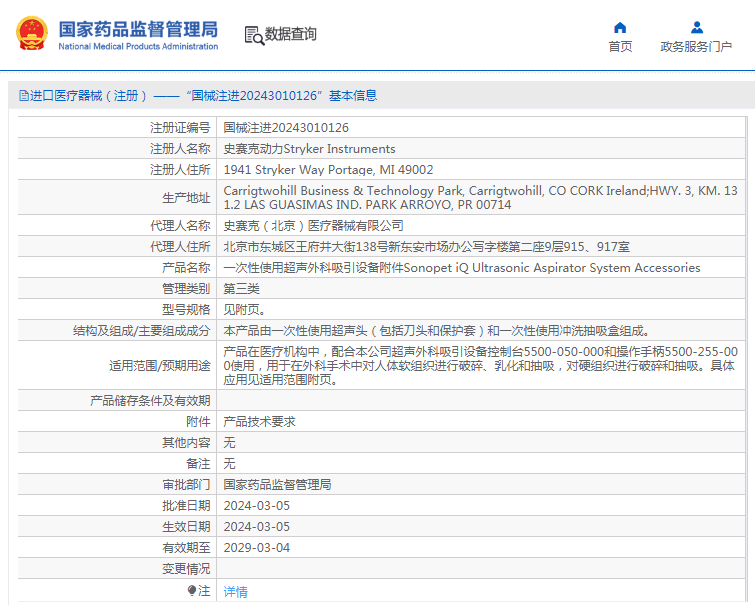Select the 生效日期 value 2024-03-05
Viewport: 755px width, 605px height.
pos(257,526)
